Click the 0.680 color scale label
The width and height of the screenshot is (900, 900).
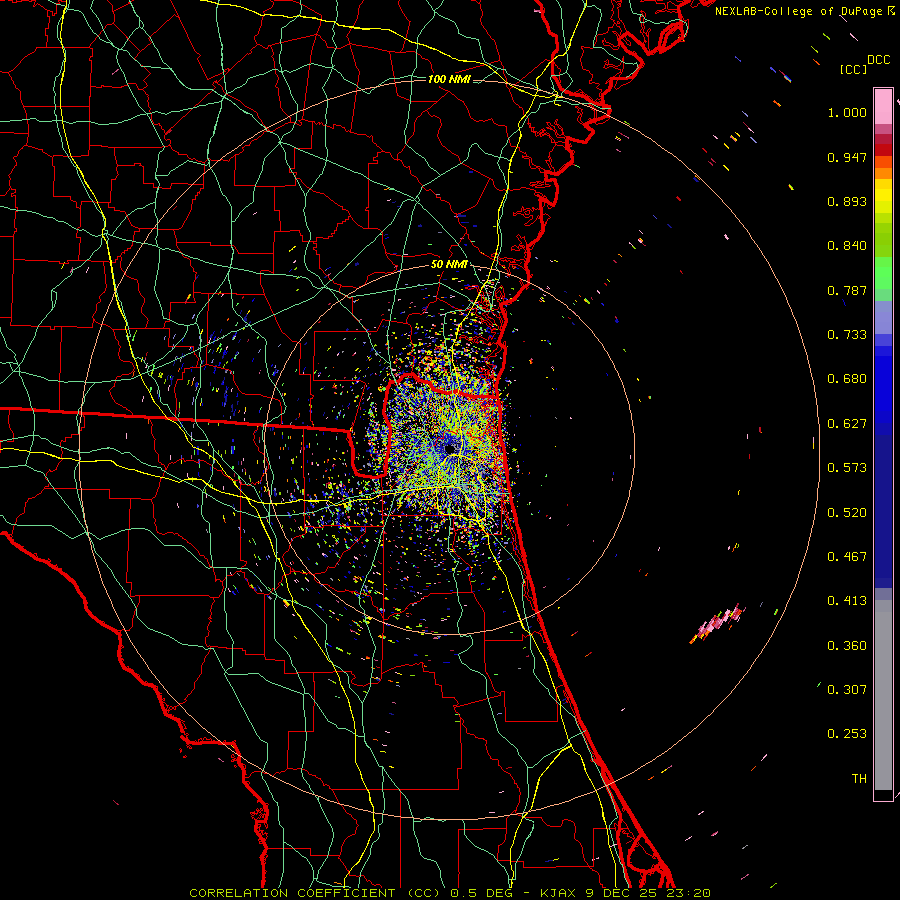[847, 379]
